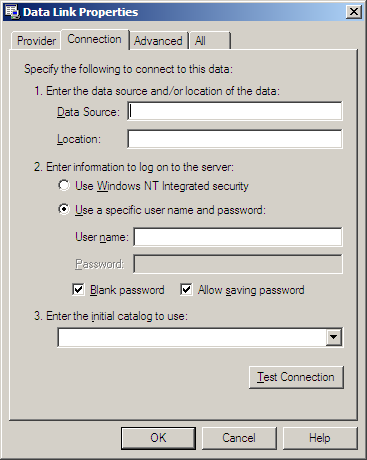Close the Data Link Properties dialog
Screen dimensions: 367x460
(354, 12)
